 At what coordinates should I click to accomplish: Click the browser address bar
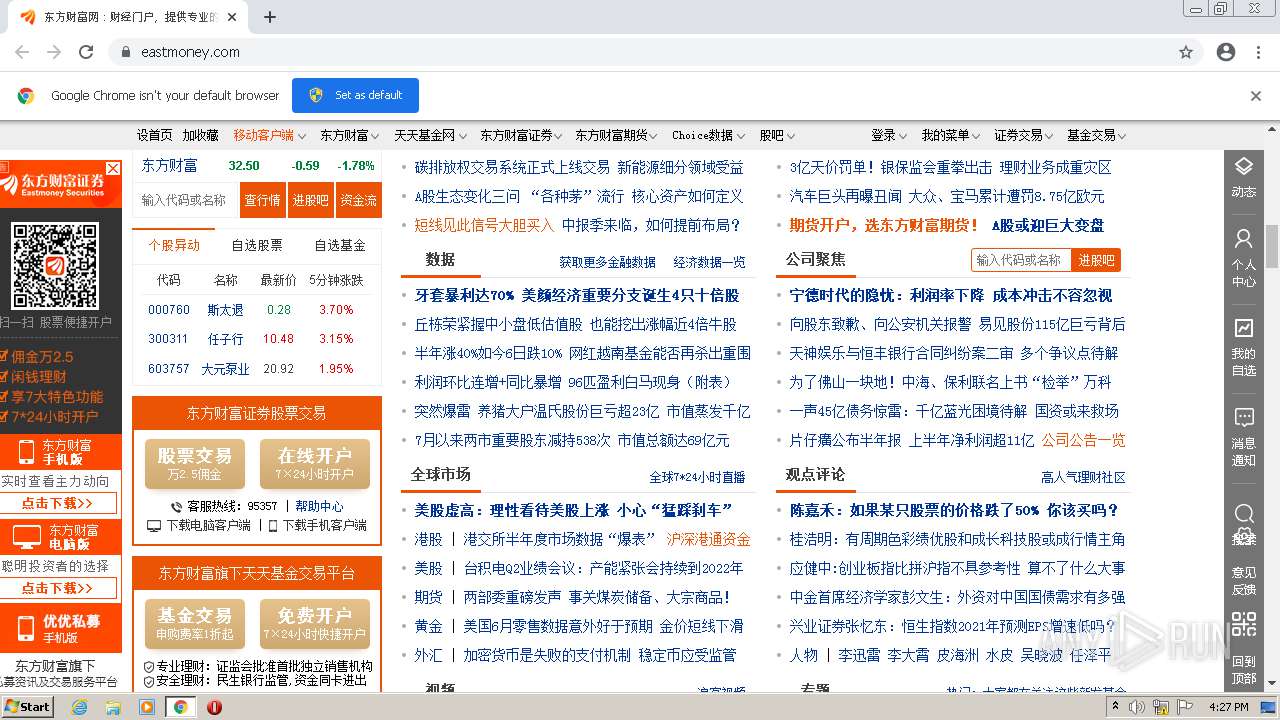click(x=640, y=52)
